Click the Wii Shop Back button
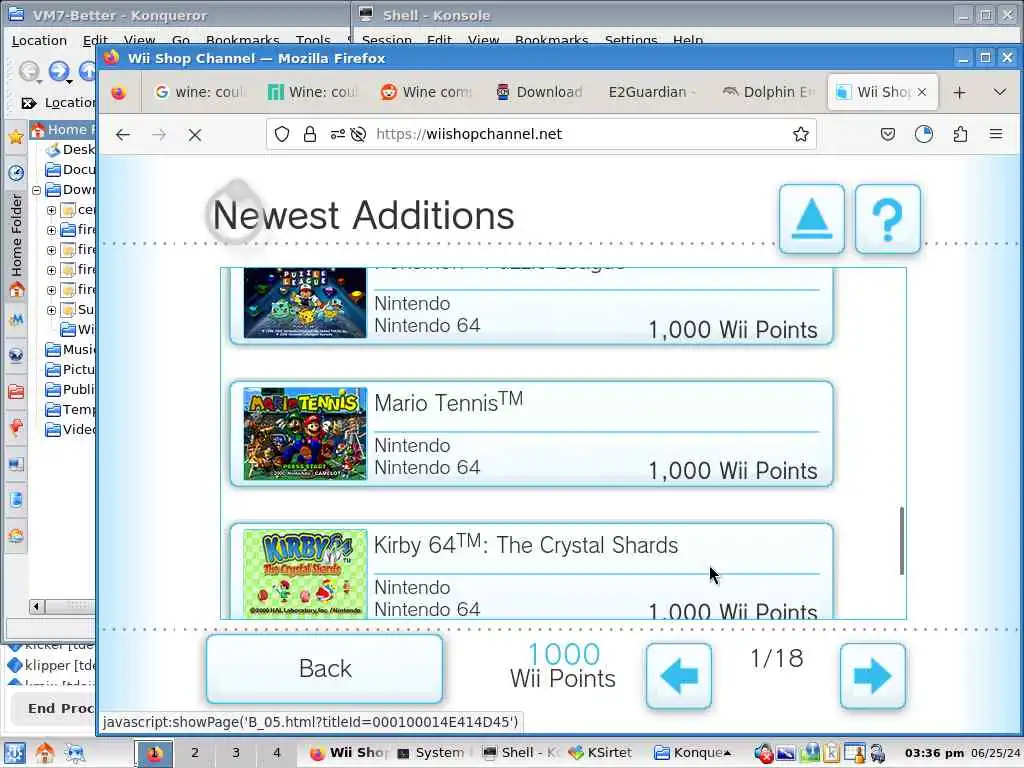The height and width of the screenshot is (768, 1024). tap(325, 668)
